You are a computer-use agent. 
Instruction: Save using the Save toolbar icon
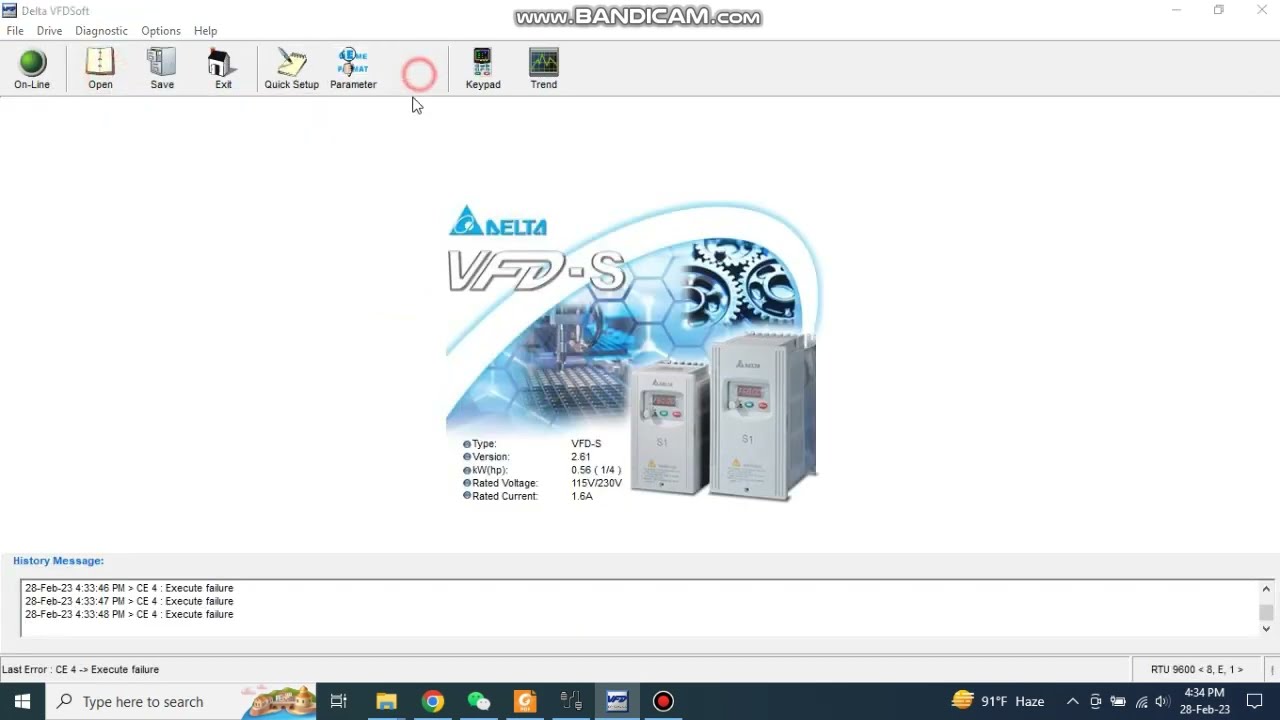click(x=162, y=69)
